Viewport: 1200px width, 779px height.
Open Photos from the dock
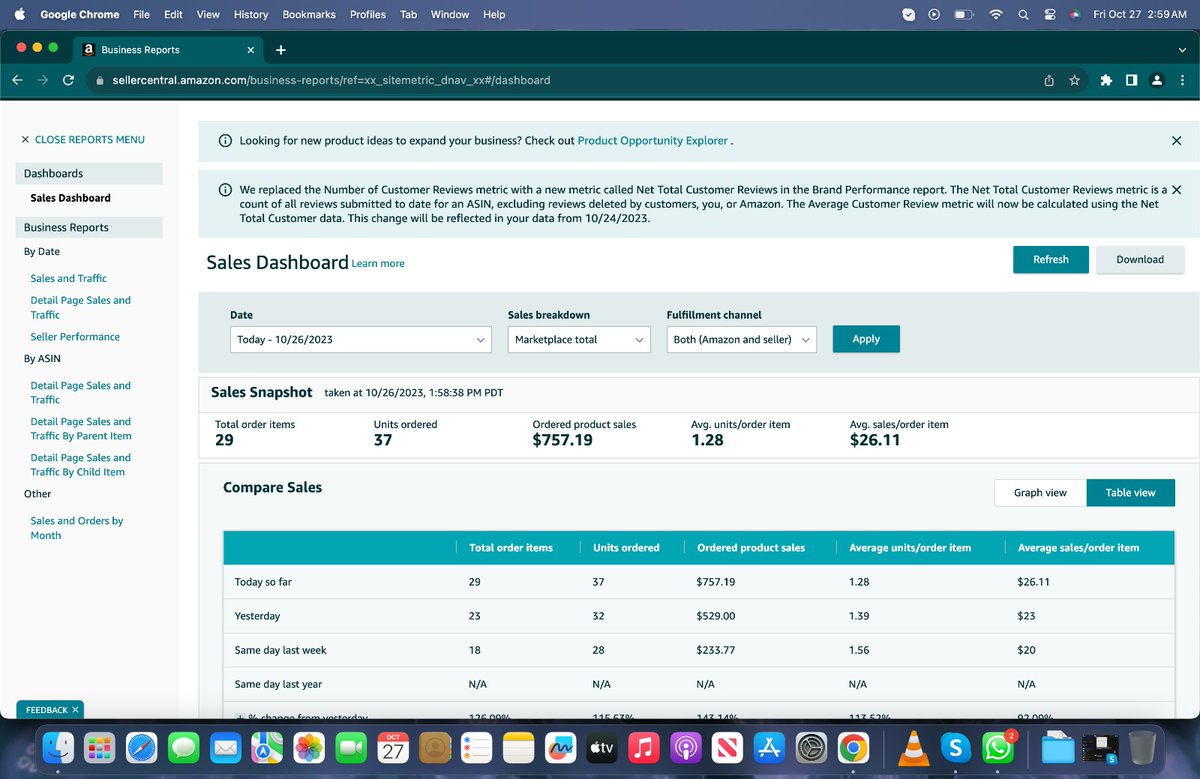(310, 746)
